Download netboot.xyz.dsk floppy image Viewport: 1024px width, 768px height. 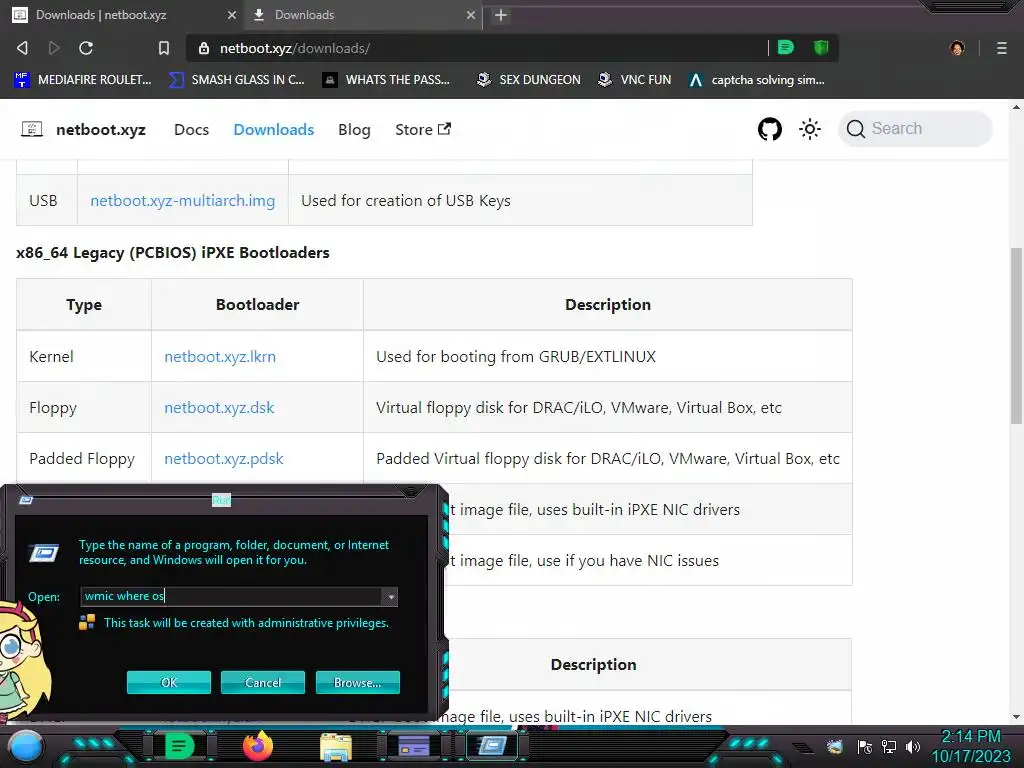(x=219, y=408)
